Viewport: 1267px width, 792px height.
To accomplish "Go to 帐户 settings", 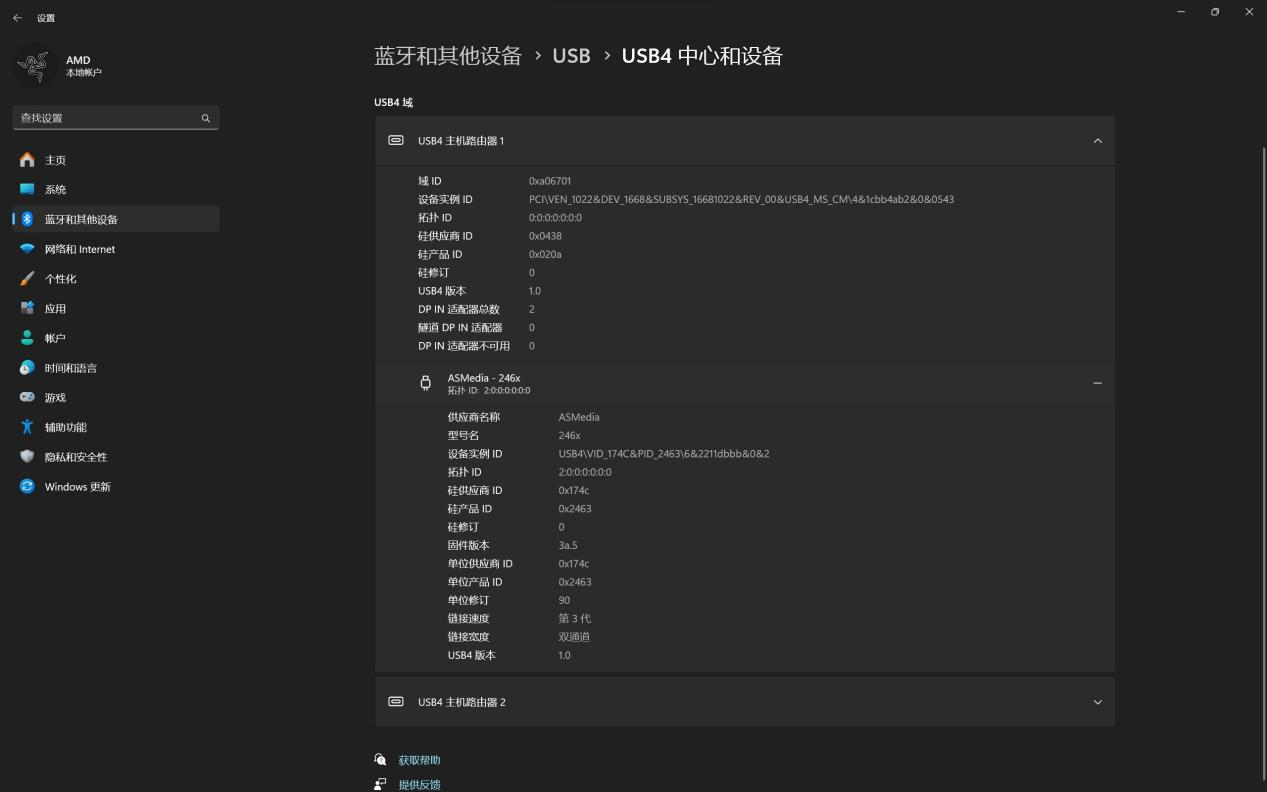I will pyautogui.click(x=55, y=338).
